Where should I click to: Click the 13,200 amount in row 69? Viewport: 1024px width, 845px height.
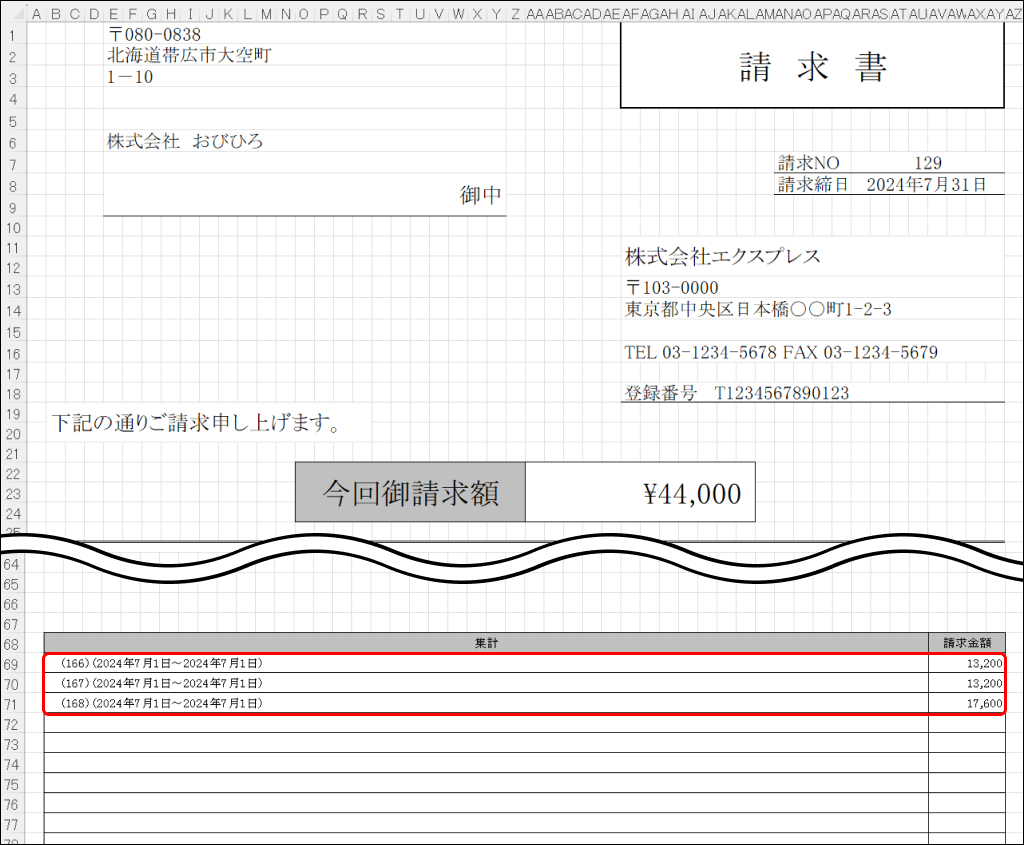tap(967, 663)
